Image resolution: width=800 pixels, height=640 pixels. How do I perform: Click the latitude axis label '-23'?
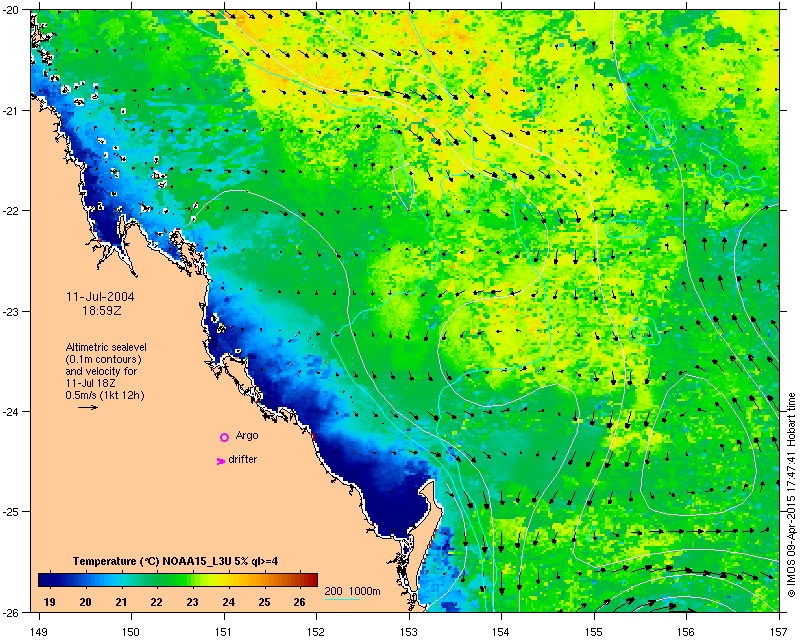[11, 311]
